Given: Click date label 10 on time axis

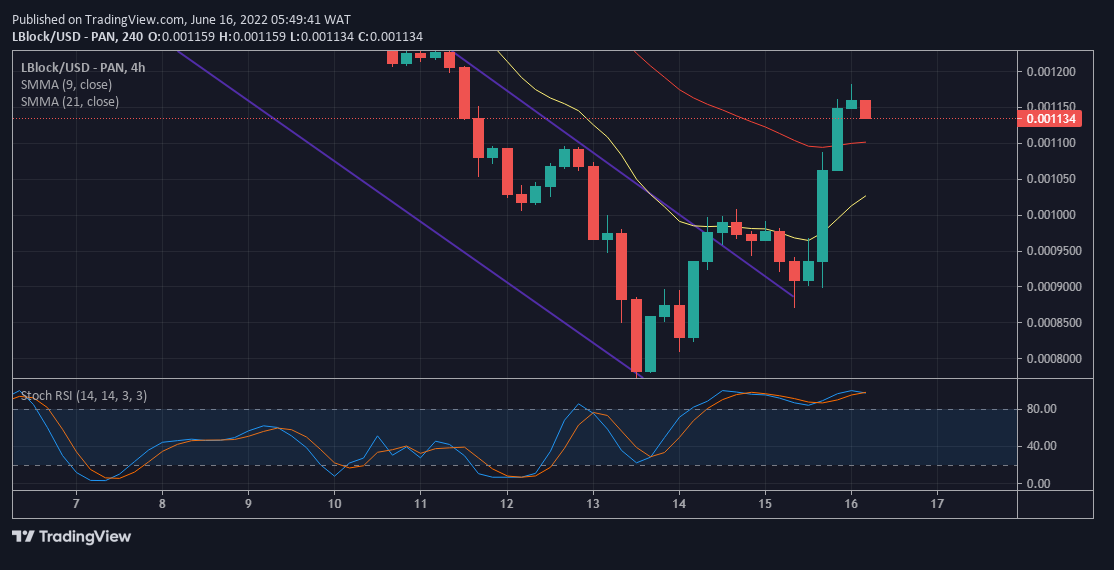Looking at the screenshot, I should [335, 504].
